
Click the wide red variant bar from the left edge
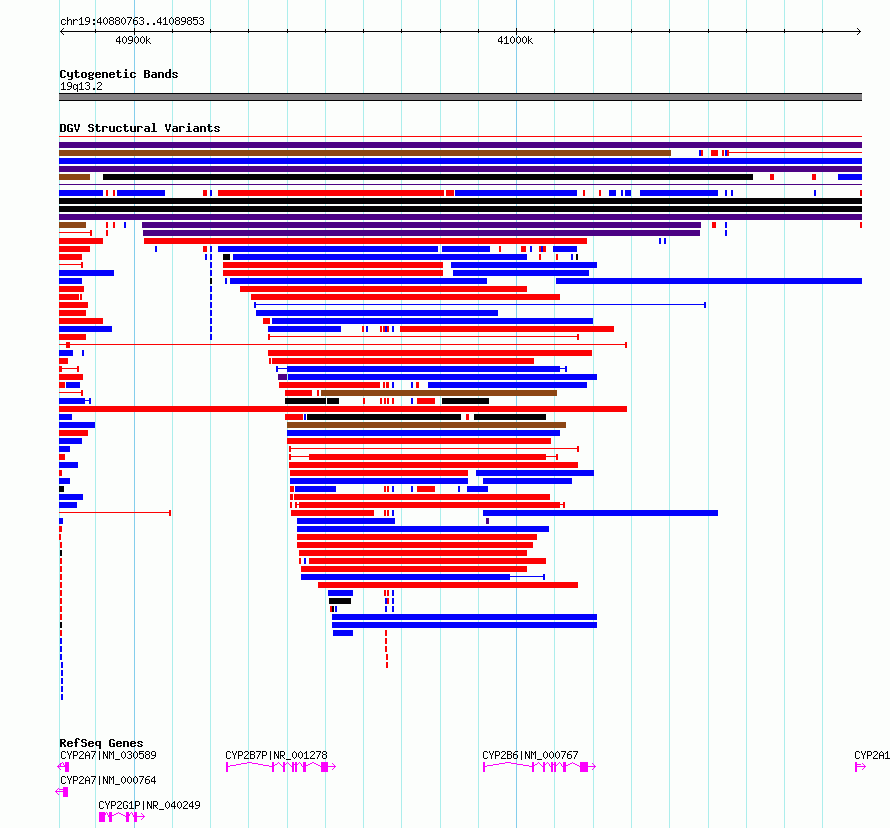click(343, 409)
